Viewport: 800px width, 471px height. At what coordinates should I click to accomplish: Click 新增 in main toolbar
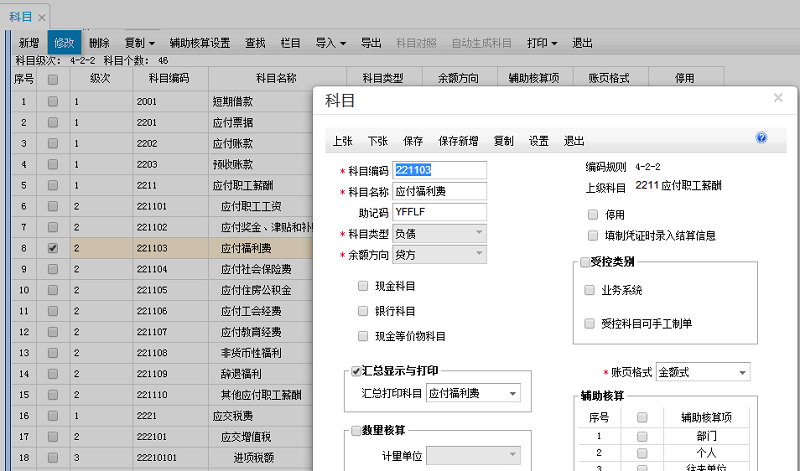pos(29,43)
